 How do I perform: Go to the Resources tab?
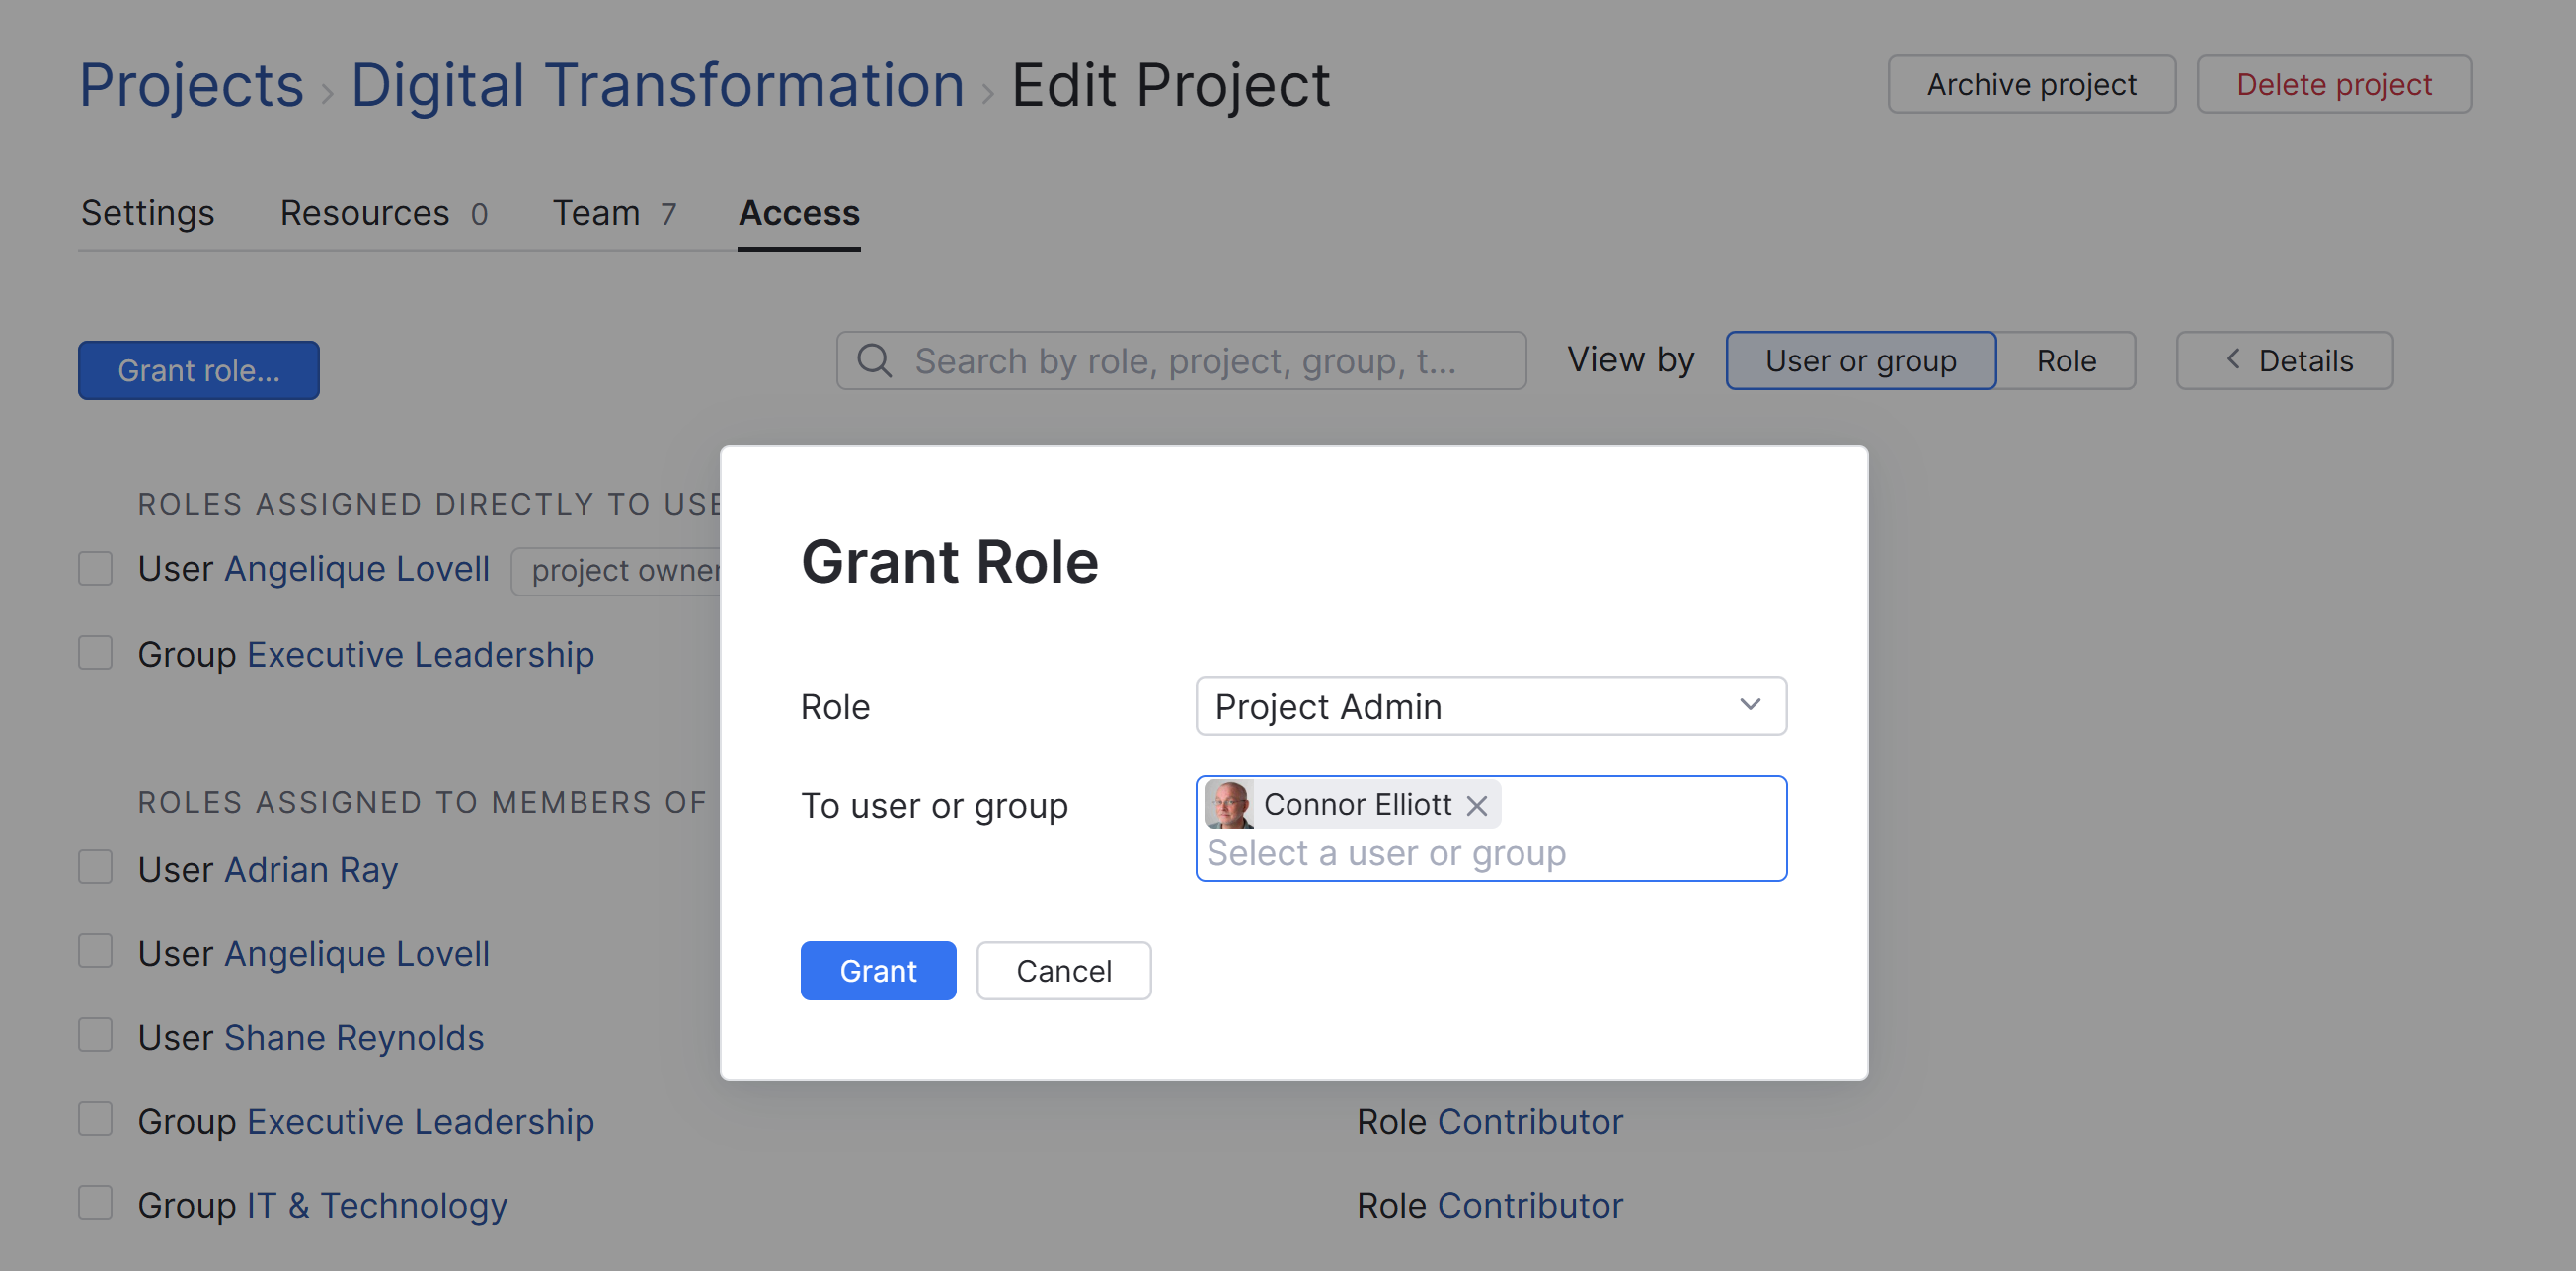[x=383, y=213]
